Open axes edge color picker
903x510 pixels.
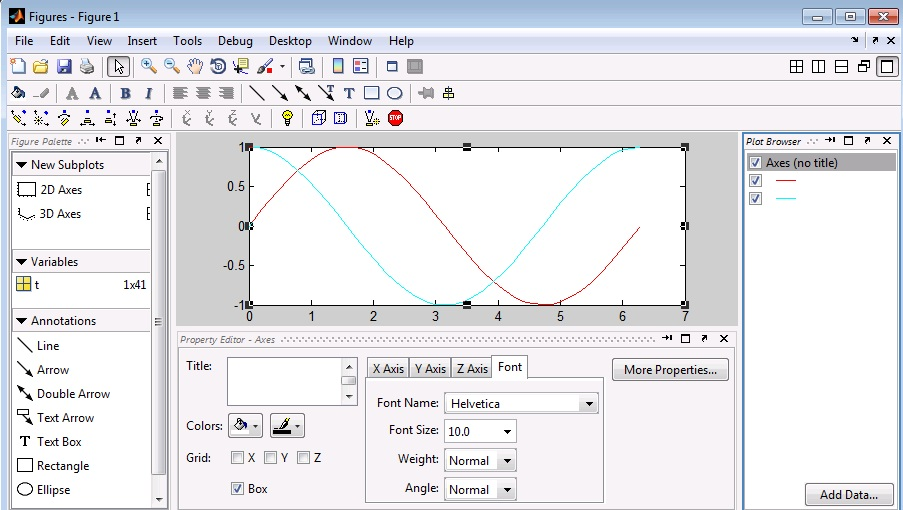pos(287,426)
